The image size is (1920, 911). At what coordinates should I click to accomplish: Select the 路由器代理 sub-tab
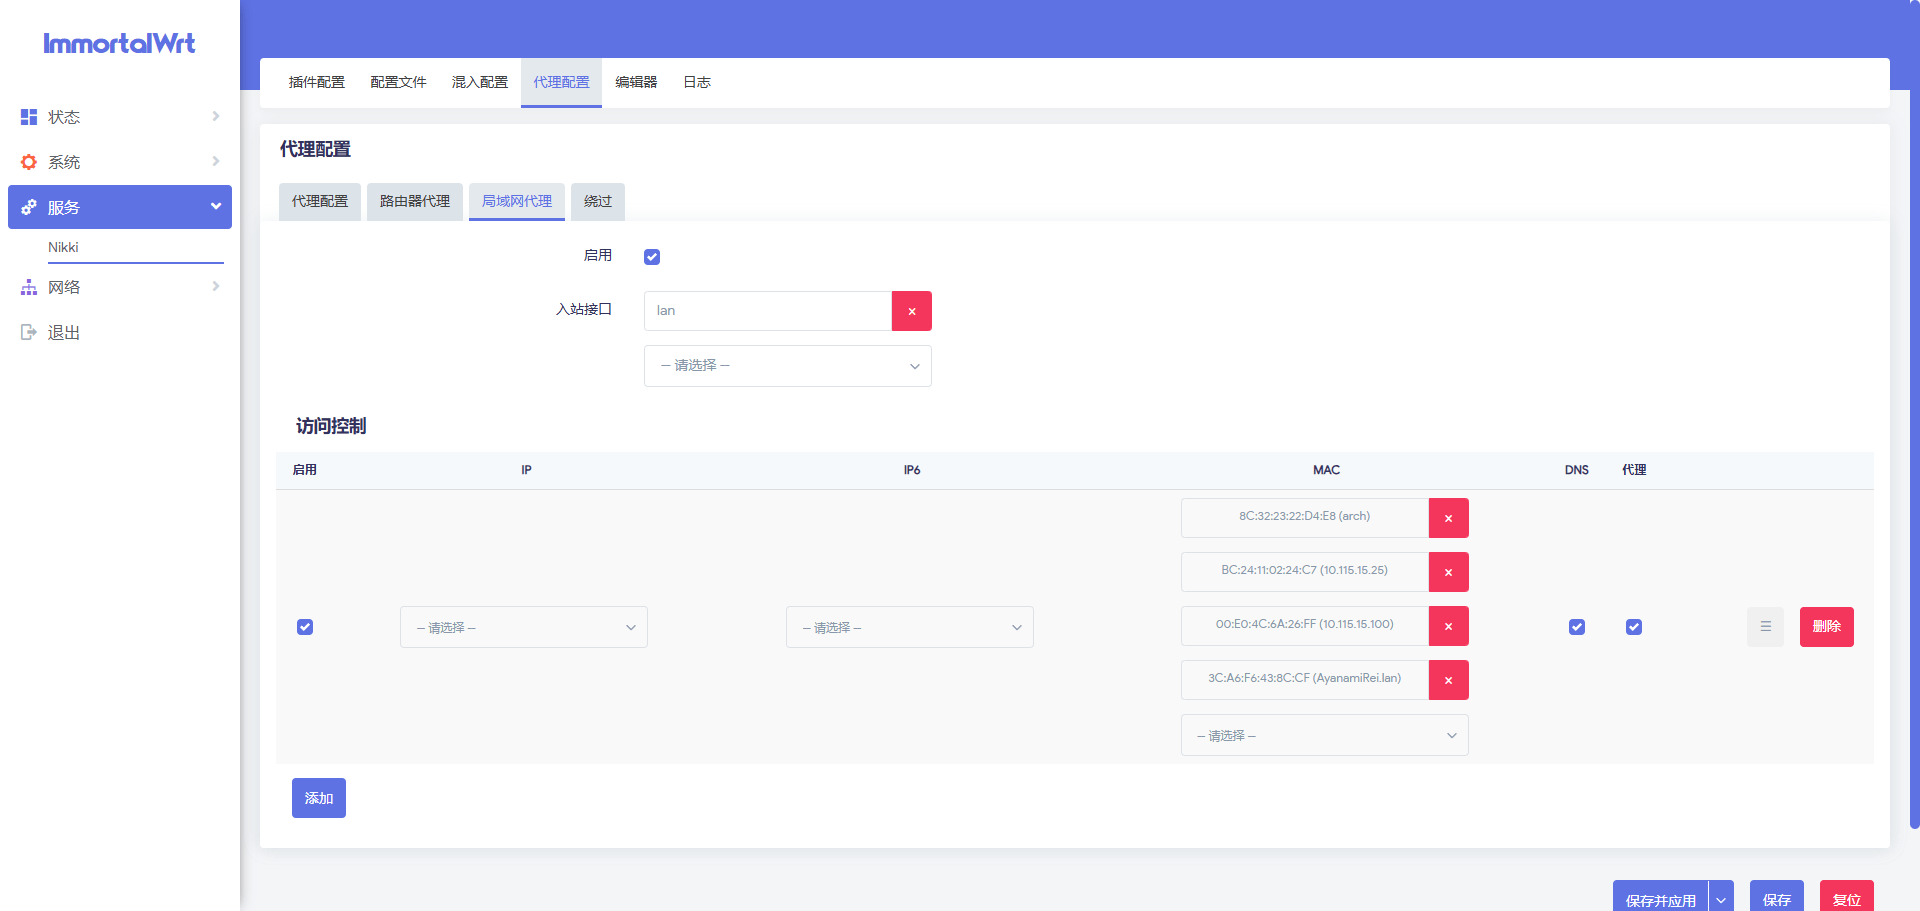[415, 201]
